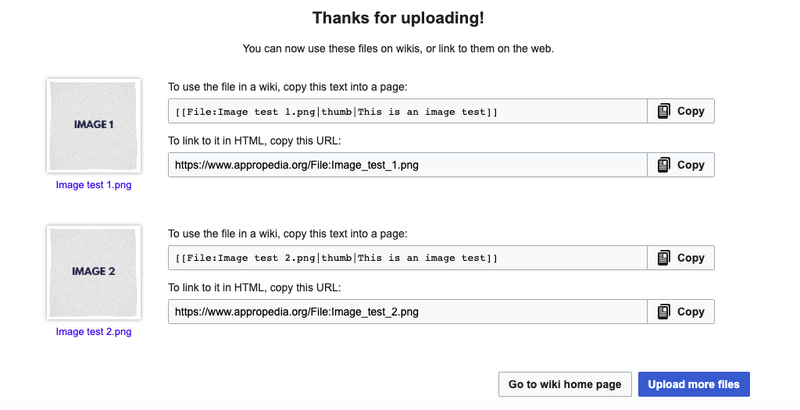Open the IMAGE 2 thumbnail
The width and height of the screenshot is (800, 410).
pyautogui.click(x=94, y=272)
